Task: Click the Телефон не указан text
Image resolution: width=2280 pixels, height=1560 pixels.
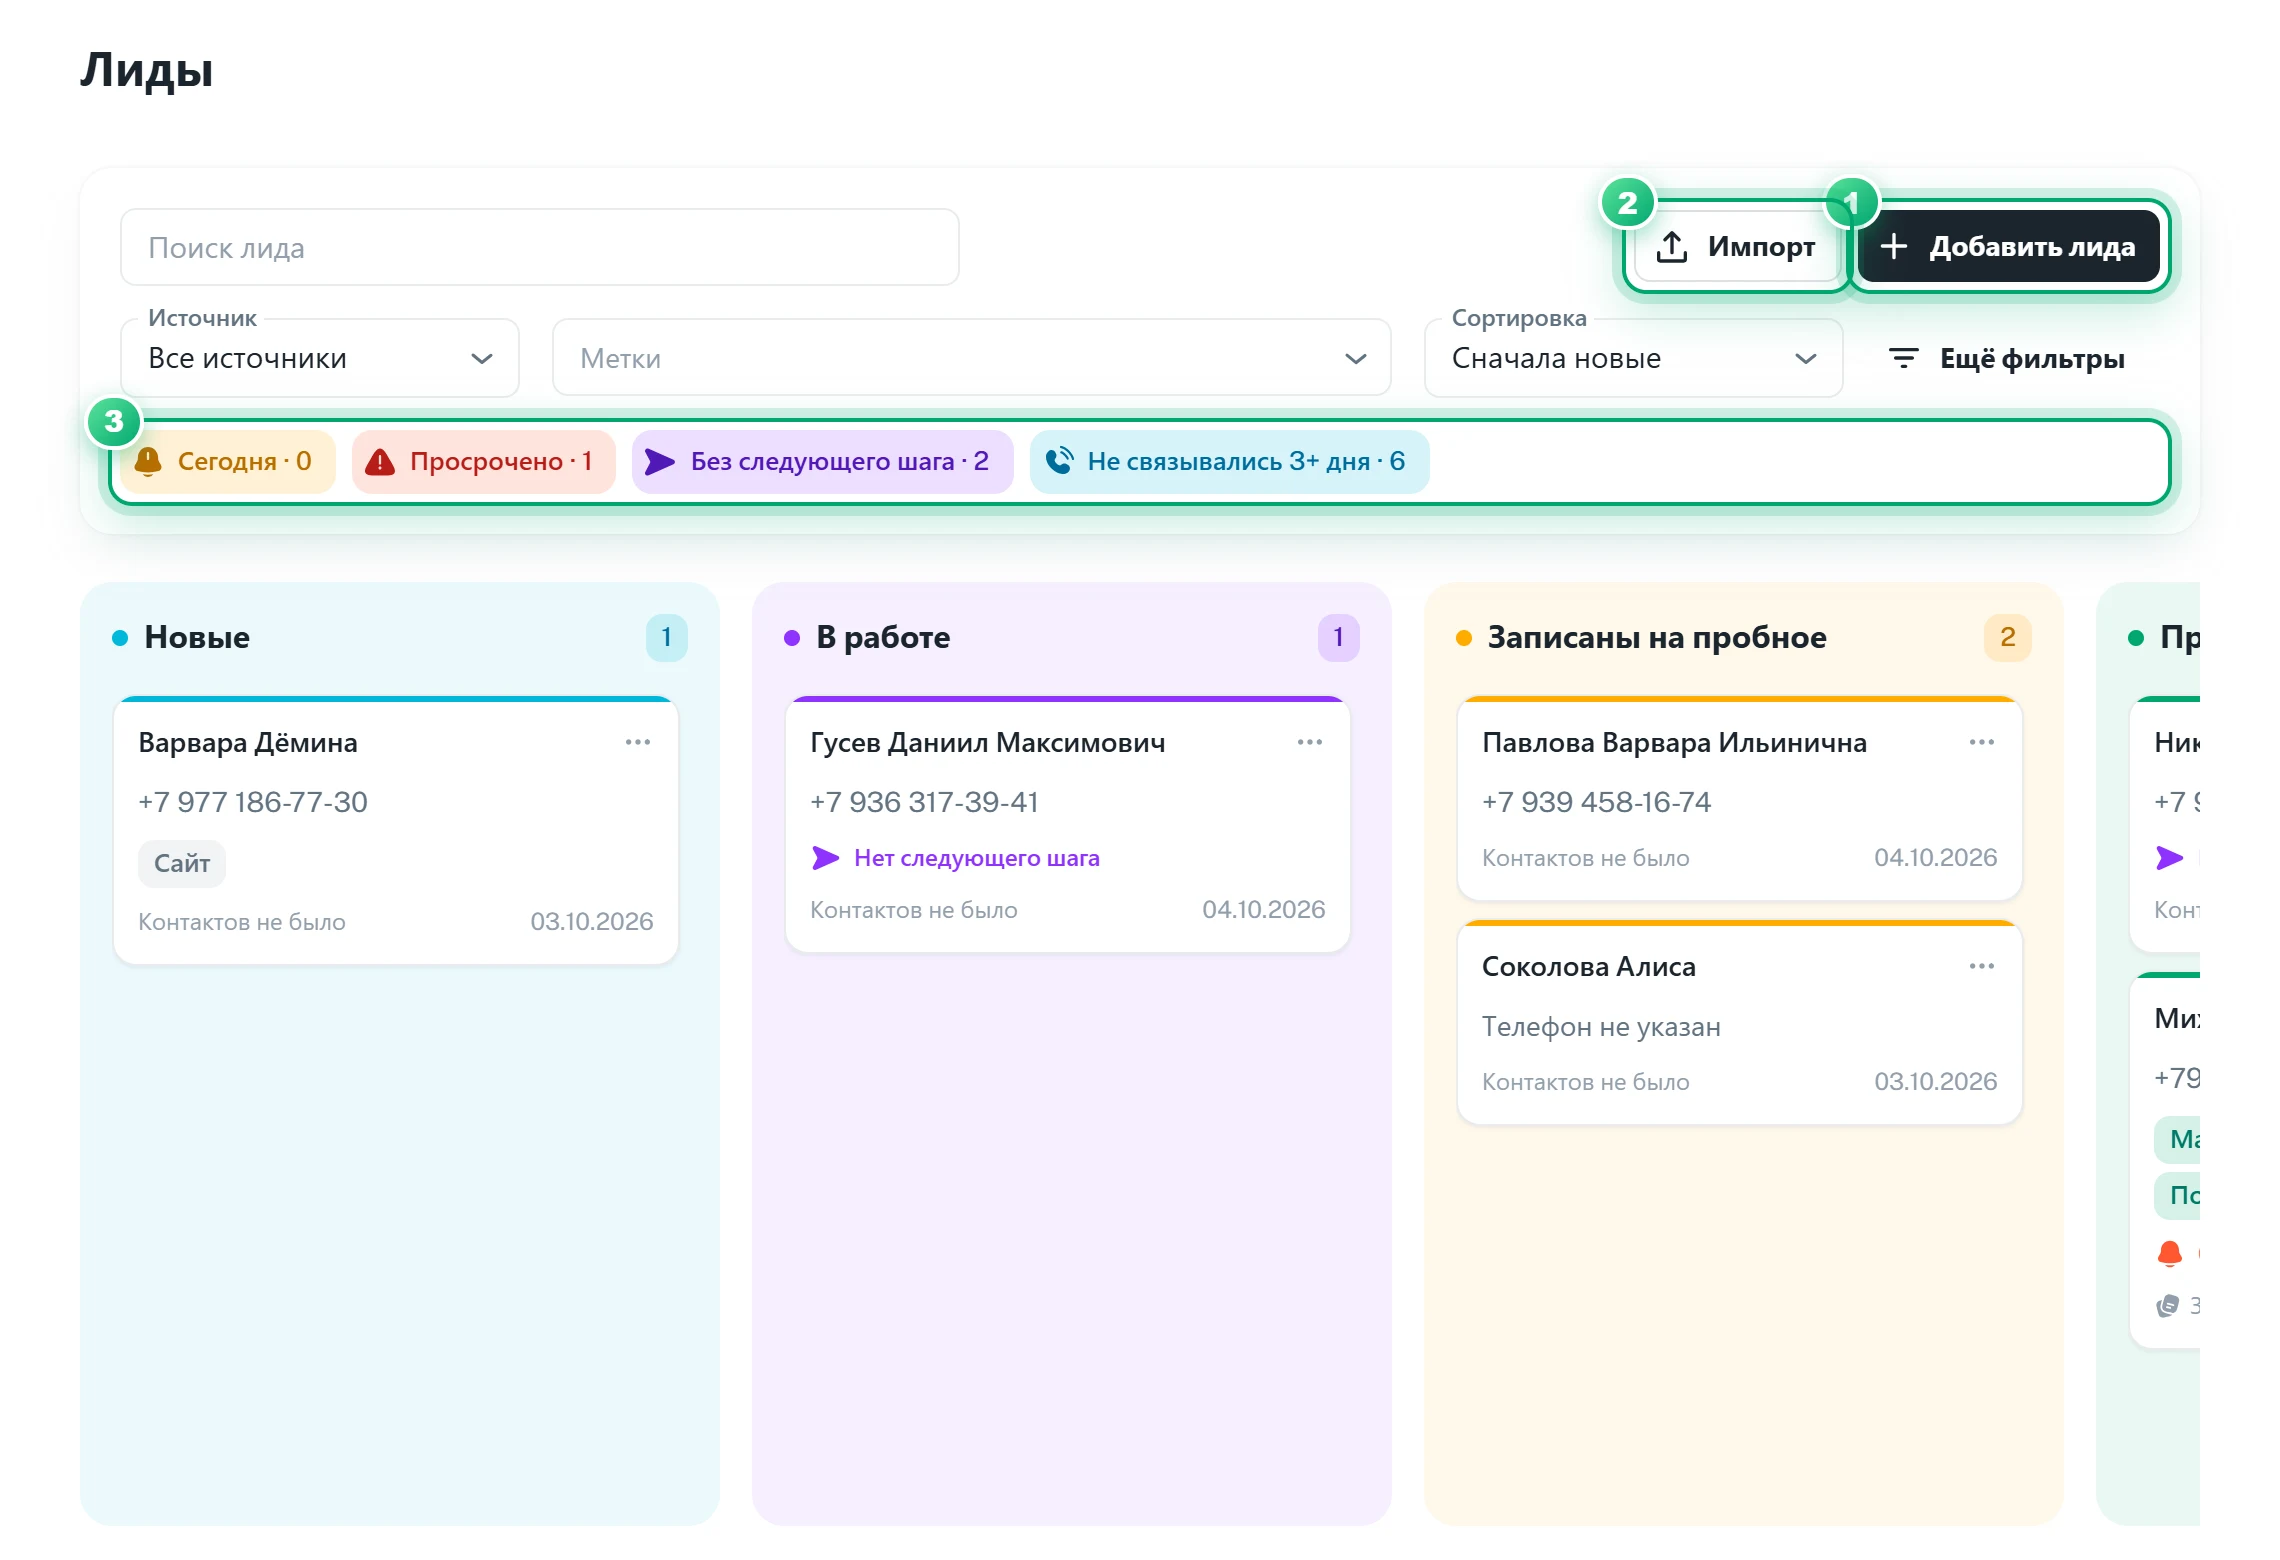Action: point(1601,1026)
